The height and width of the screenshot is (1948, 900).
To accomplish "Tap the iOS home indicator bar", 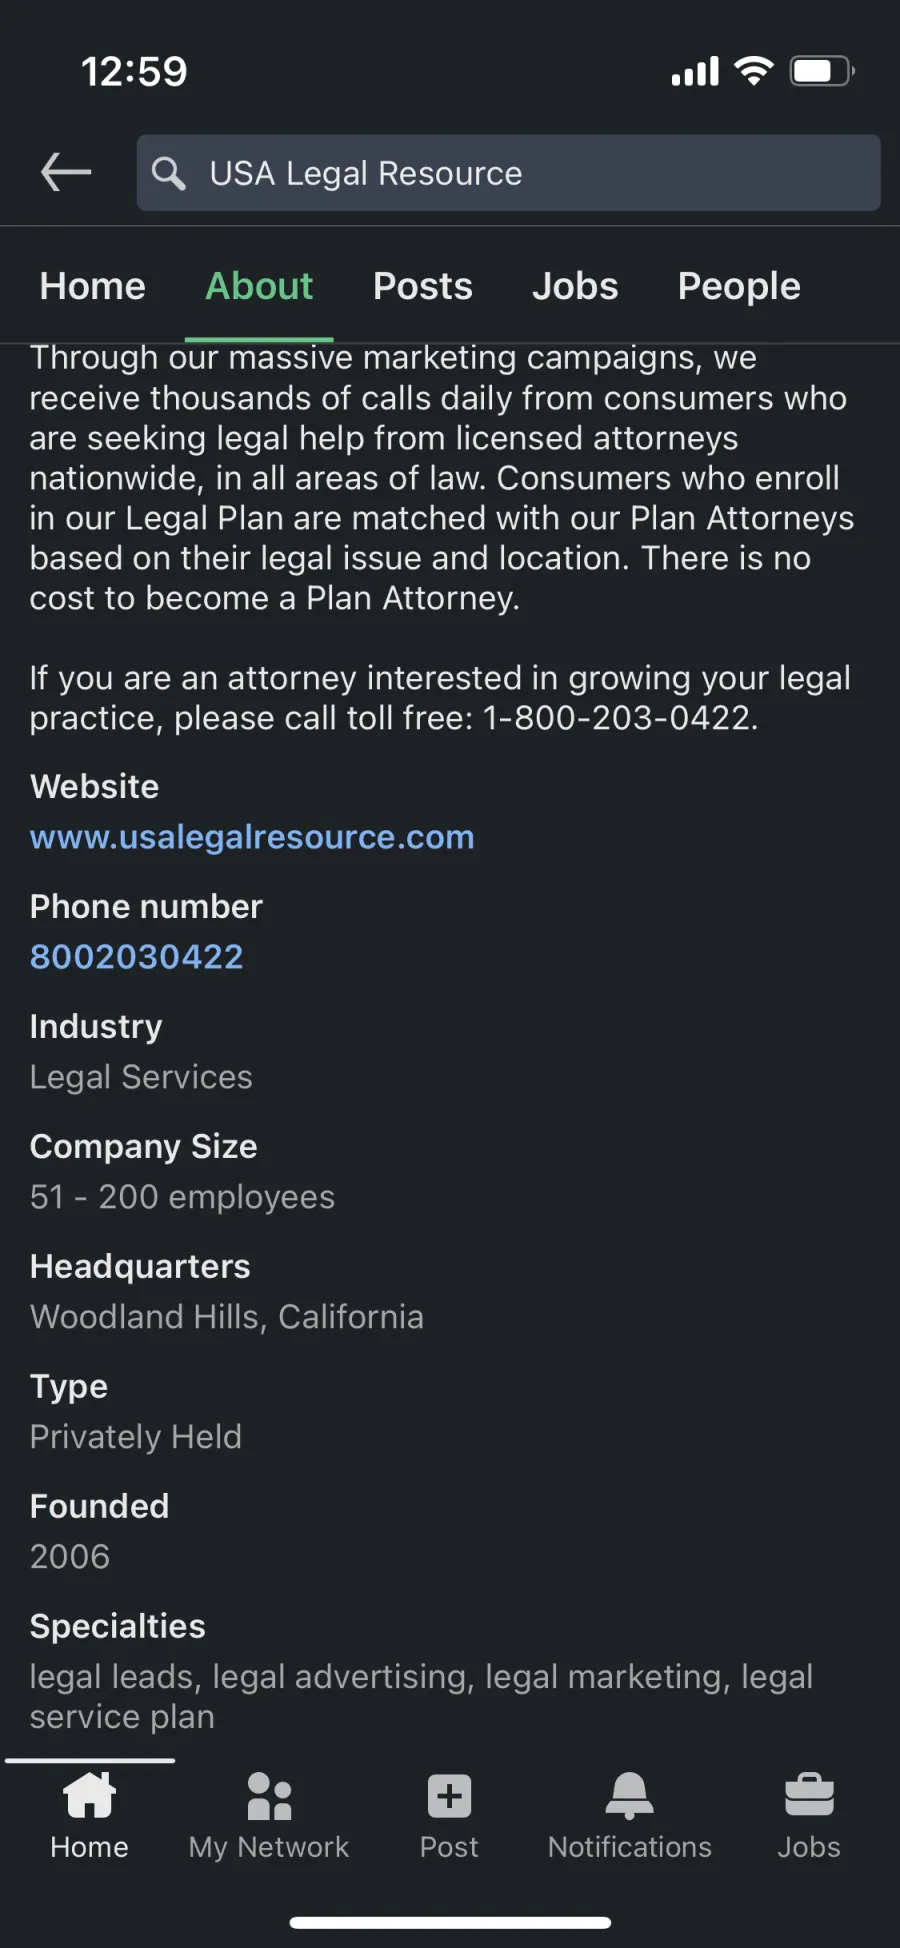I will 450,1922.
